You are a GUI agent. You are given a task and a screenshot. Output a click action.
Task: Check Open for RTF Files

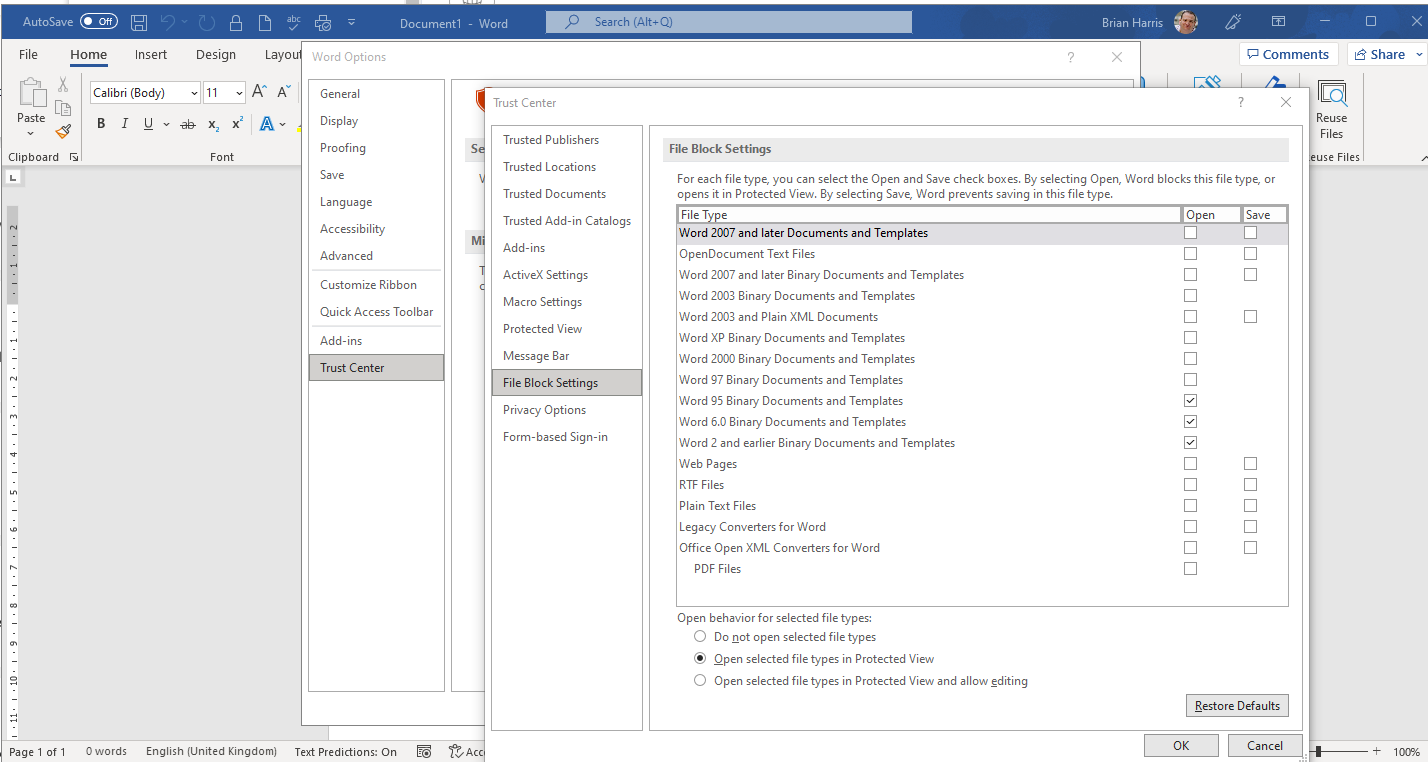[1190, 485]
